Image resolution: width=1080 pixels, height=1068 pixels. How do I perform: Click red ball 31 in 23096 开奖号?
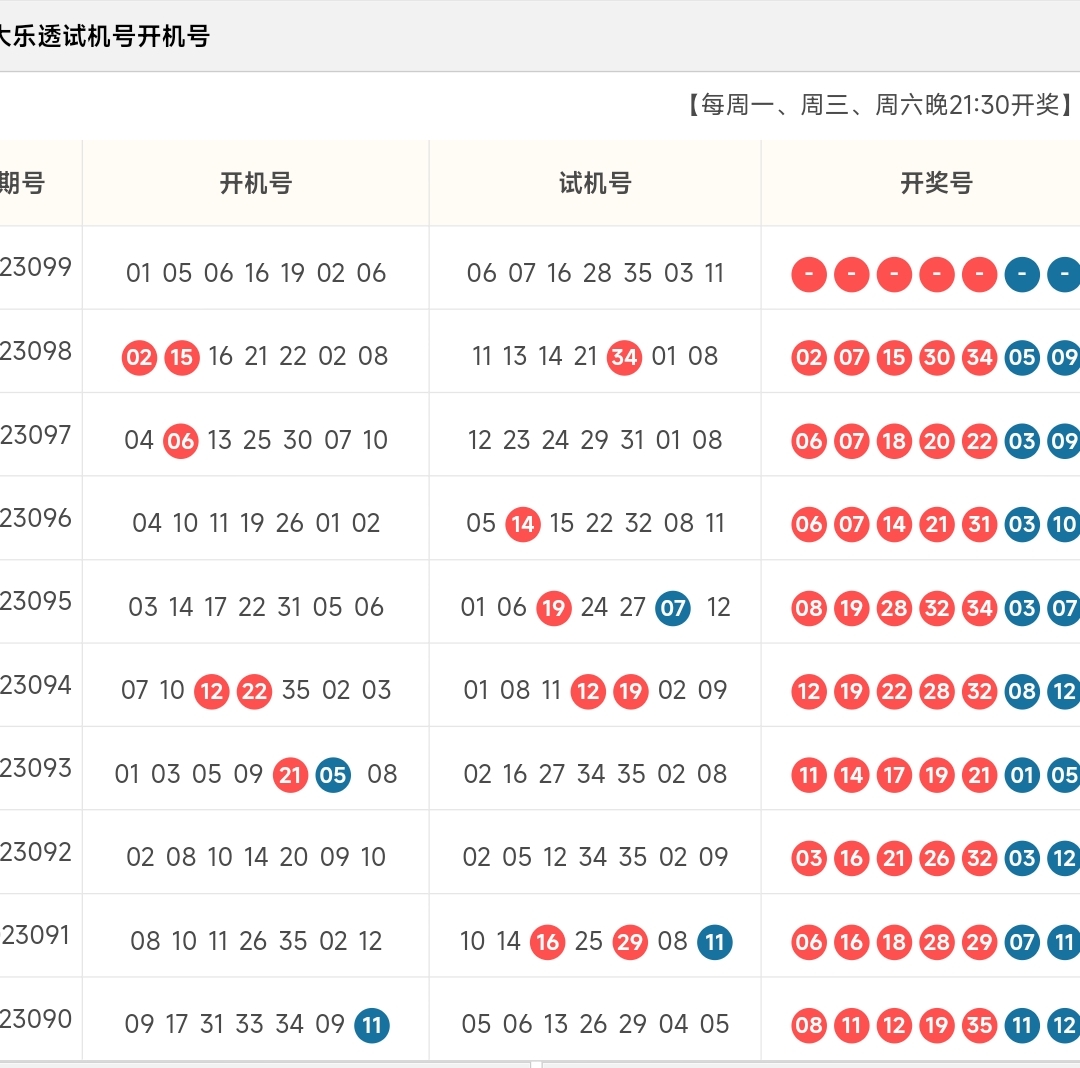click(979, 525)
